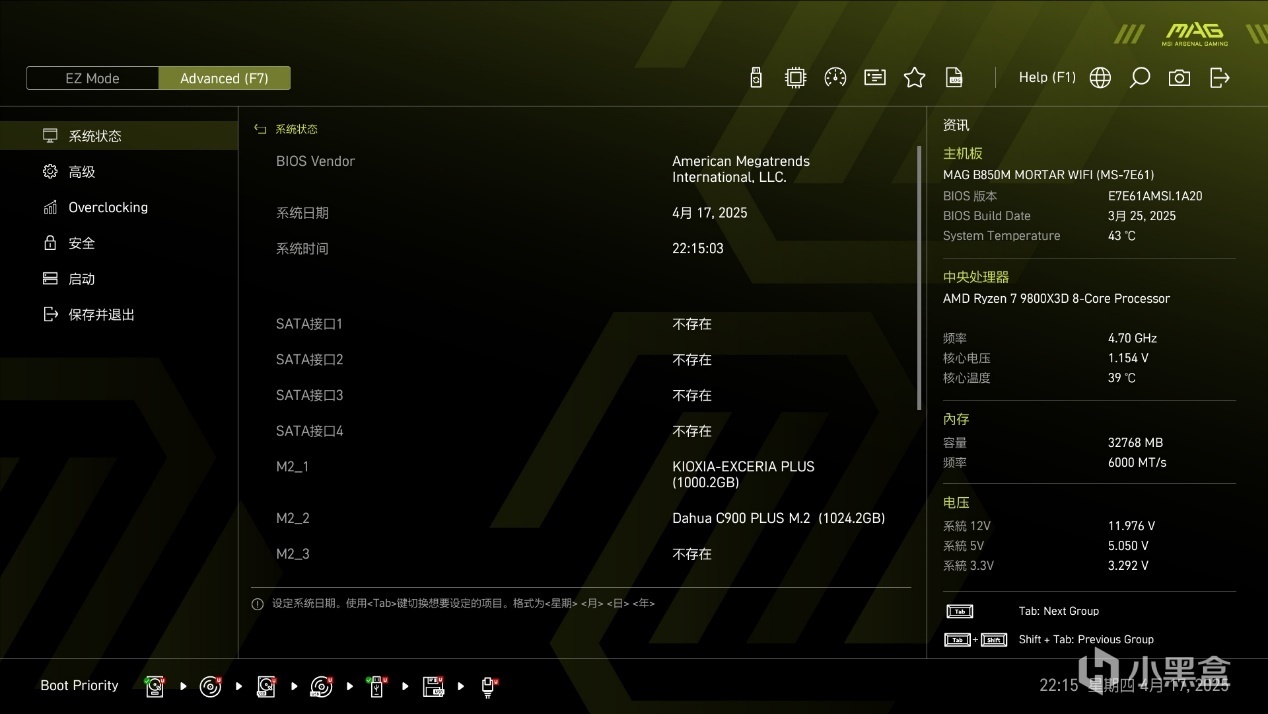Open Overclocking in the sidebar
1268x714 pixels.
tap(119, 207)
